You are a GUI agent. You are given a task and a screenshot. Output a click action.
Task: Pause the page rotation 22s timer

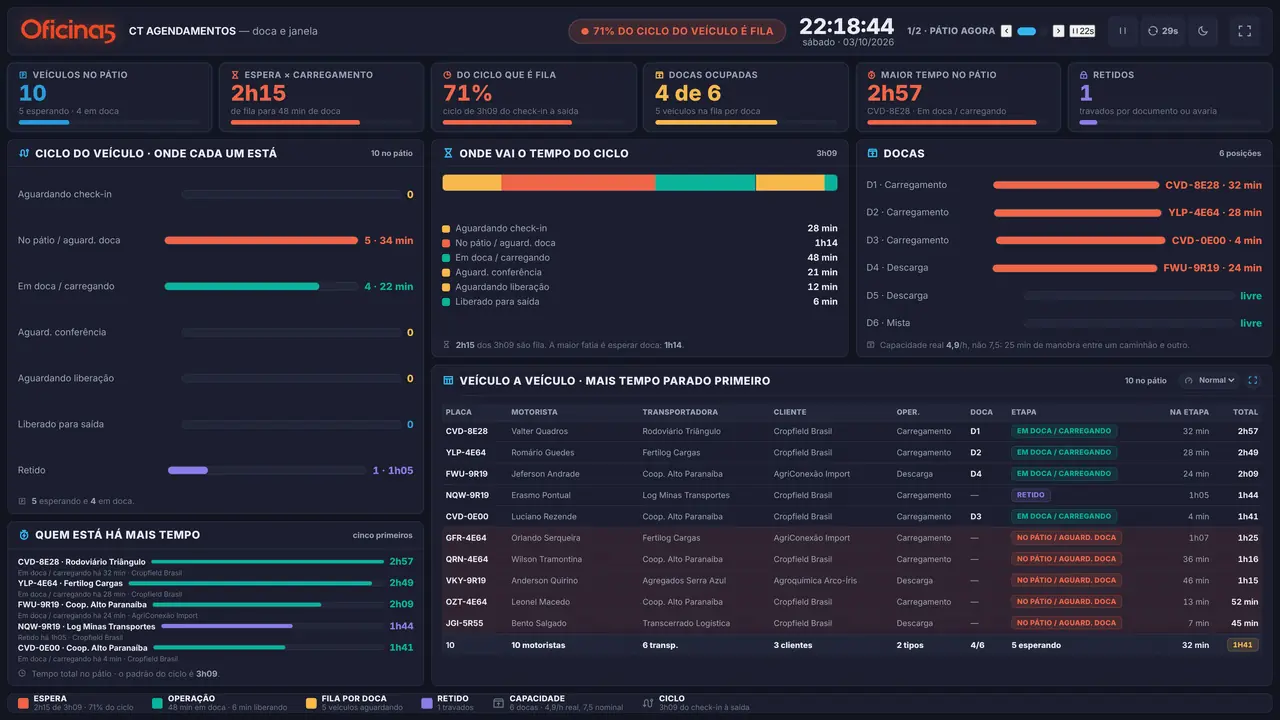point(1082,31)
